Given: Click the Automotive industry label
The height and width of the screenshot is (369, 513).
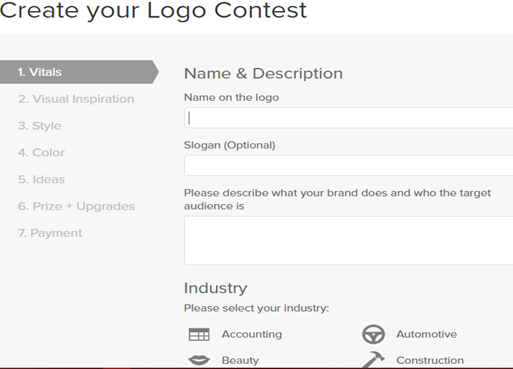Looking at the screenshot, I should coord(426,334).
